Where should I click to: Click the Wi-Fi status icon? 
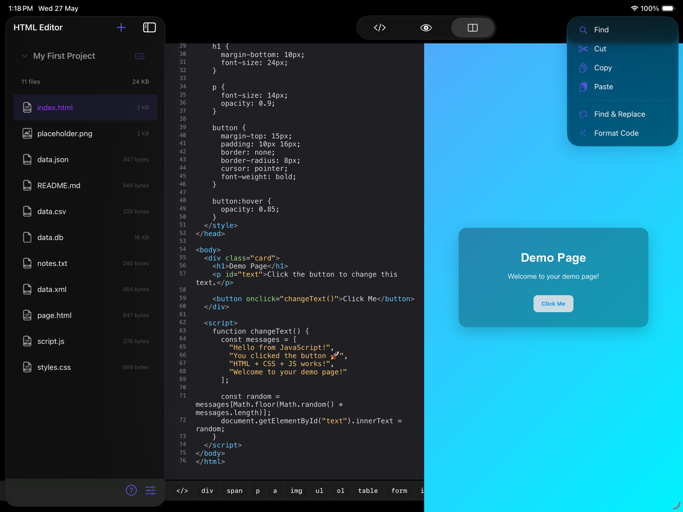tap(634, 8)
